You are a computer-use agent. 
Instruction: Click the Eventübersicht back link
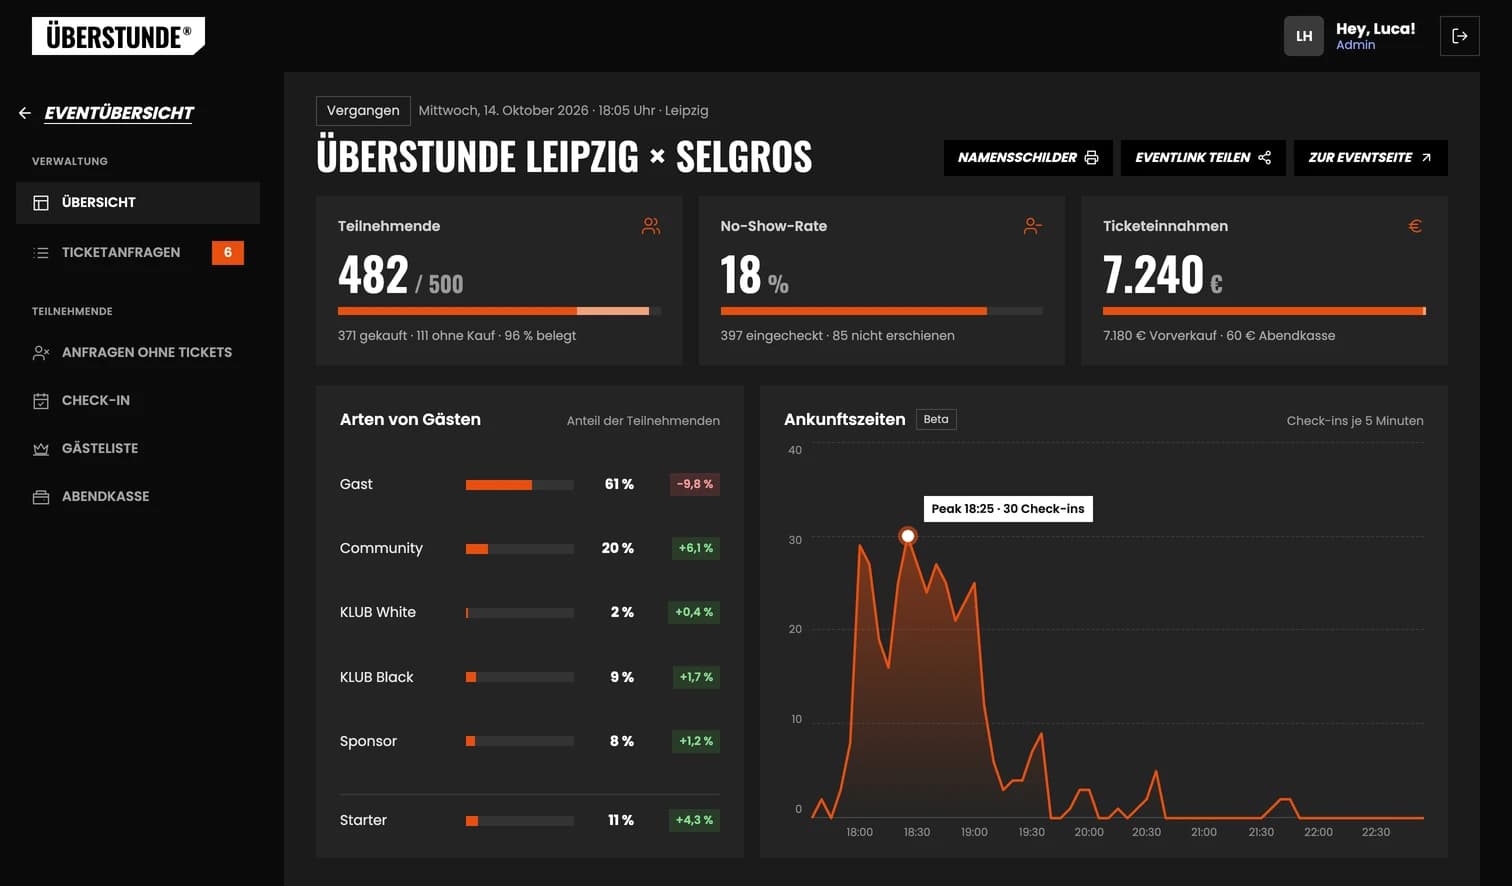pos(119,113)
